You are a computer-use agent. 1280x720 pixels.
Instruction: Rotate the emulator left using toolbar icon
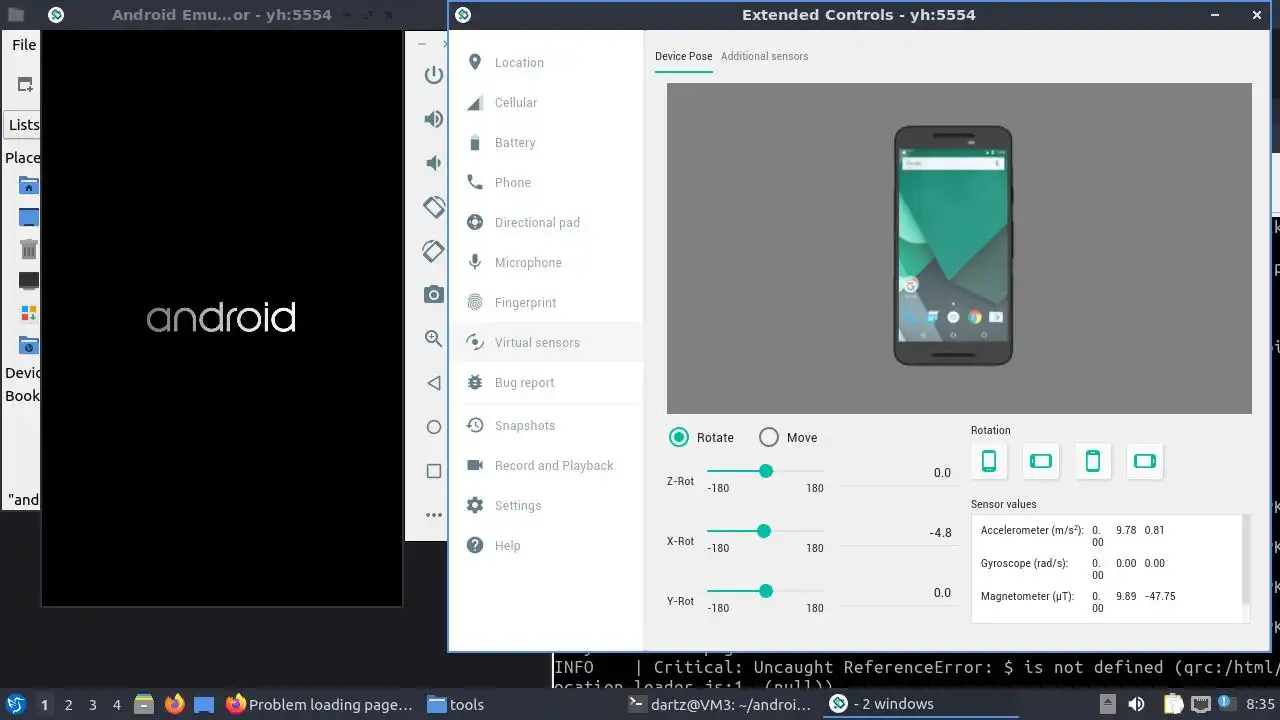(x=433, y=207)
